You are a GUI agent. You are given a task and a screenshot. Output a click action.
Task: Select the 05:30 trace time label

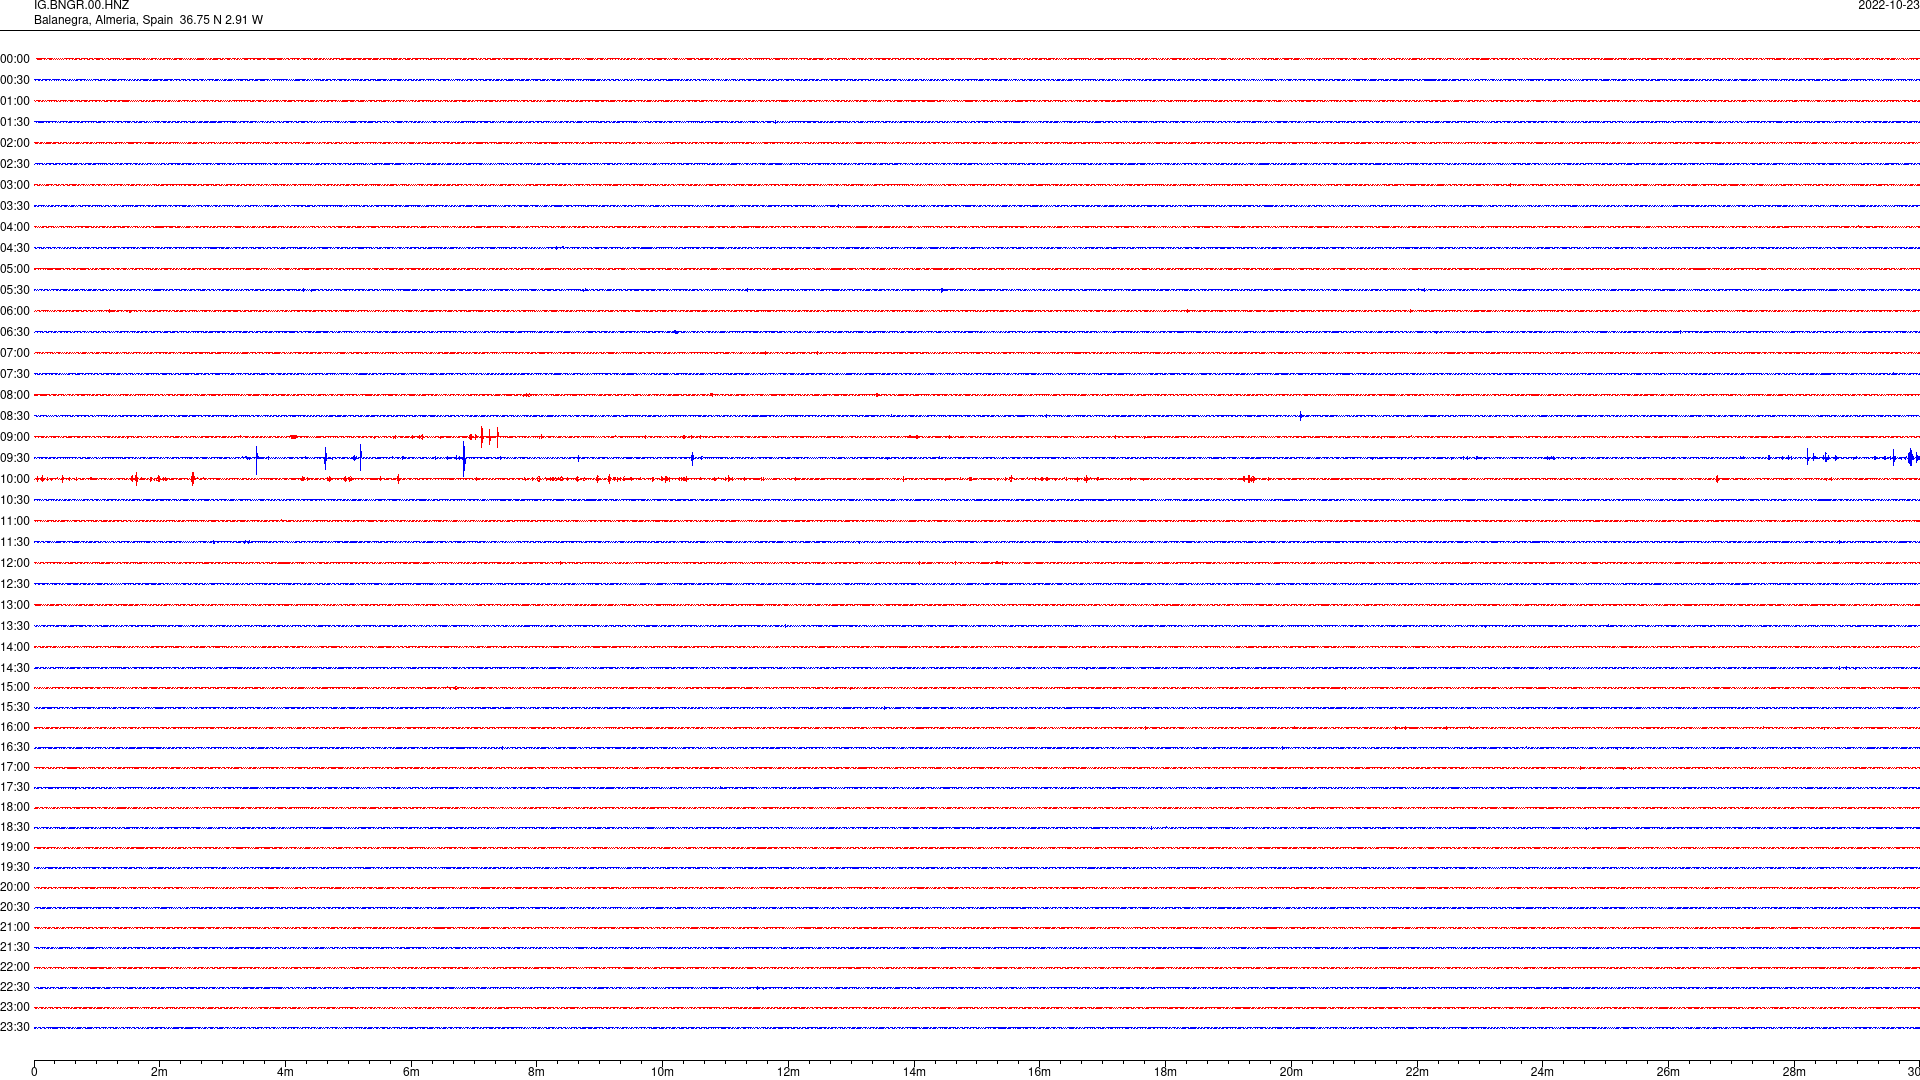[15, 290]
